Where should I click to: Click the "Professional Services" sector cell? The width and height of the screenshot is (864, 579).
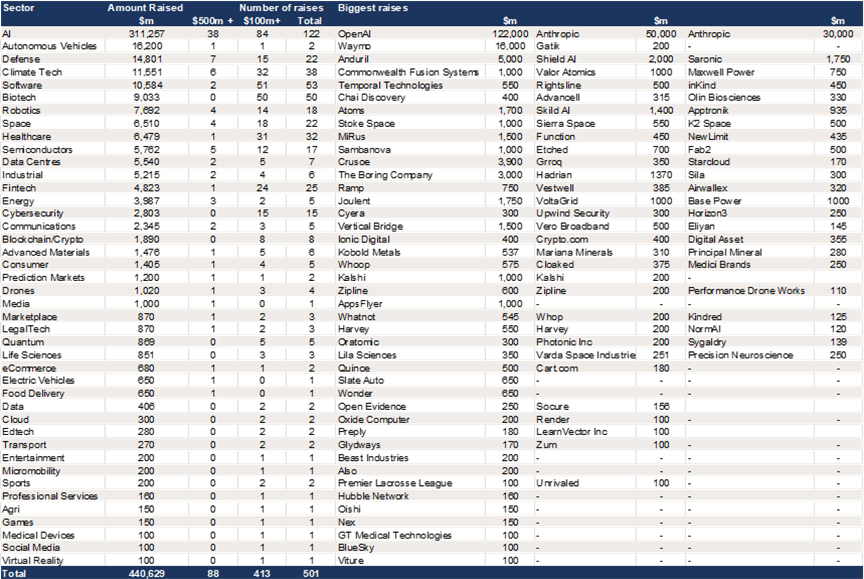(50, 496)
